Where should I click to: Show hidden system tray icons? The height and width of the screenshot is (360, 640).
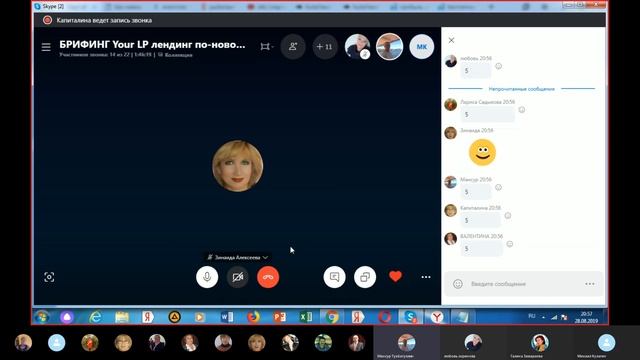tap(543, 317)
